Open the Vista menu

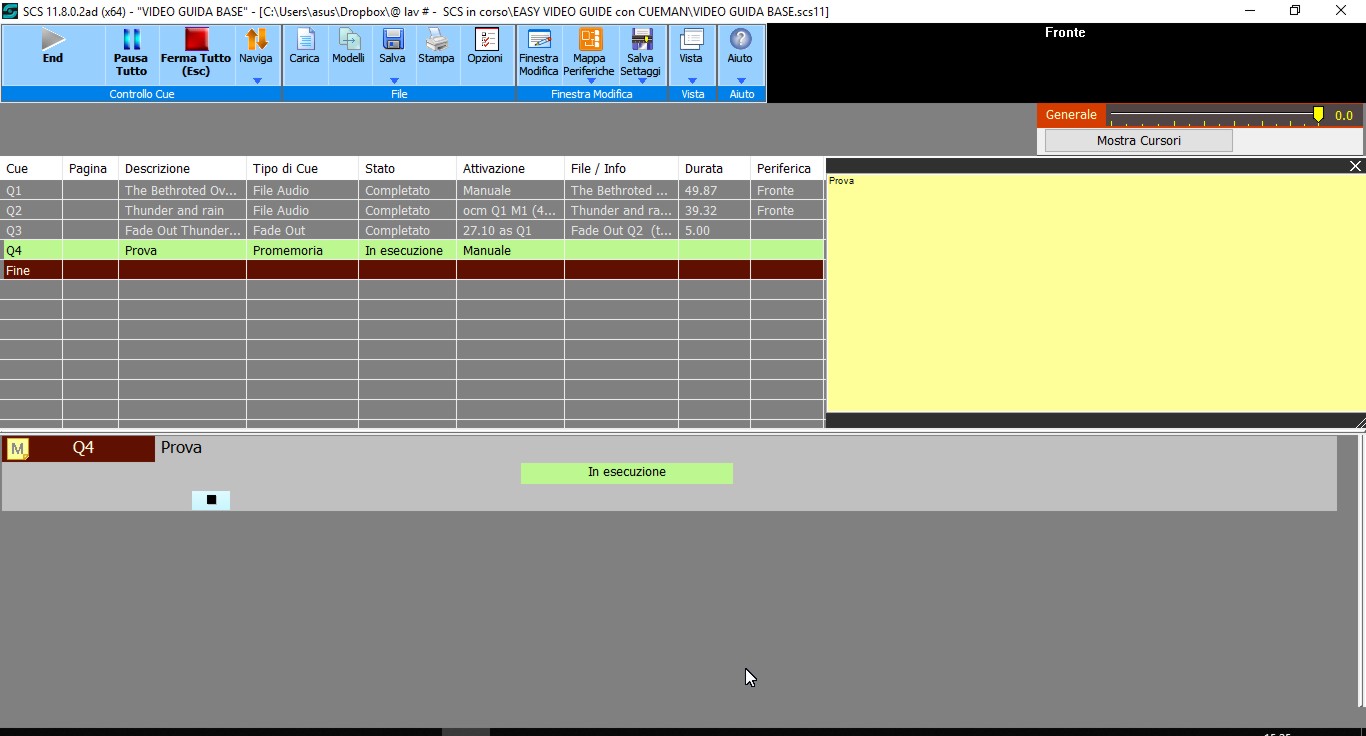click(x=691, y=52)
